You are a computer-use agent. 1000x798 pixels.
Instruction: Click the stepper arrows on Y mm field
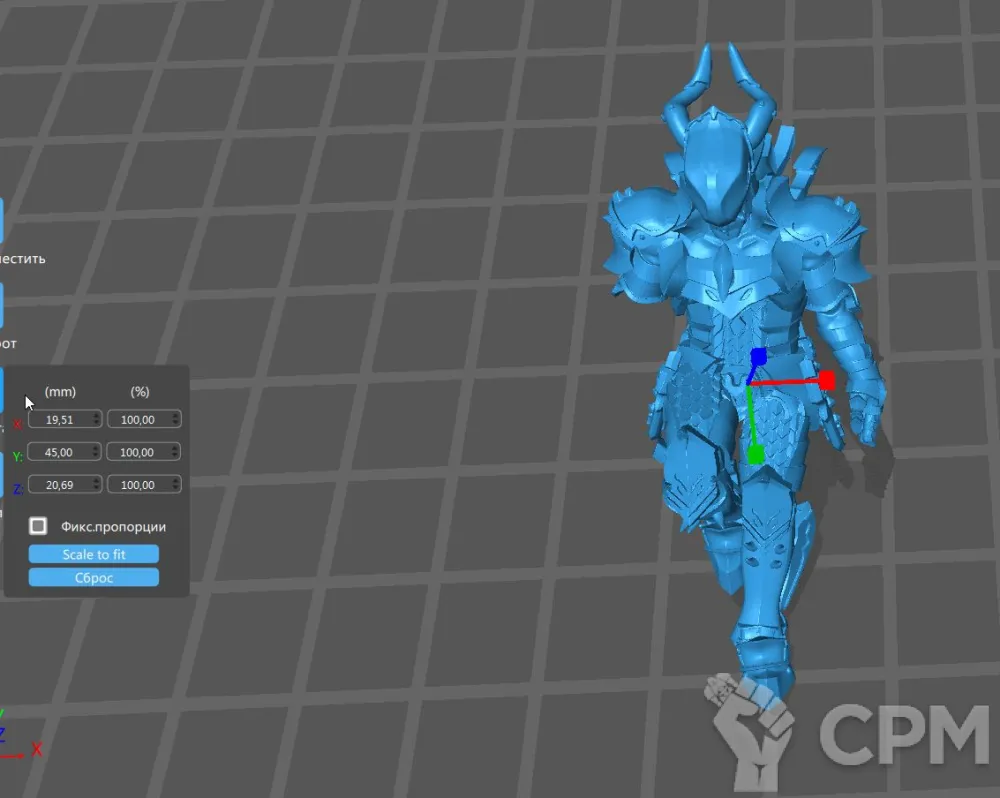(95, 453)
